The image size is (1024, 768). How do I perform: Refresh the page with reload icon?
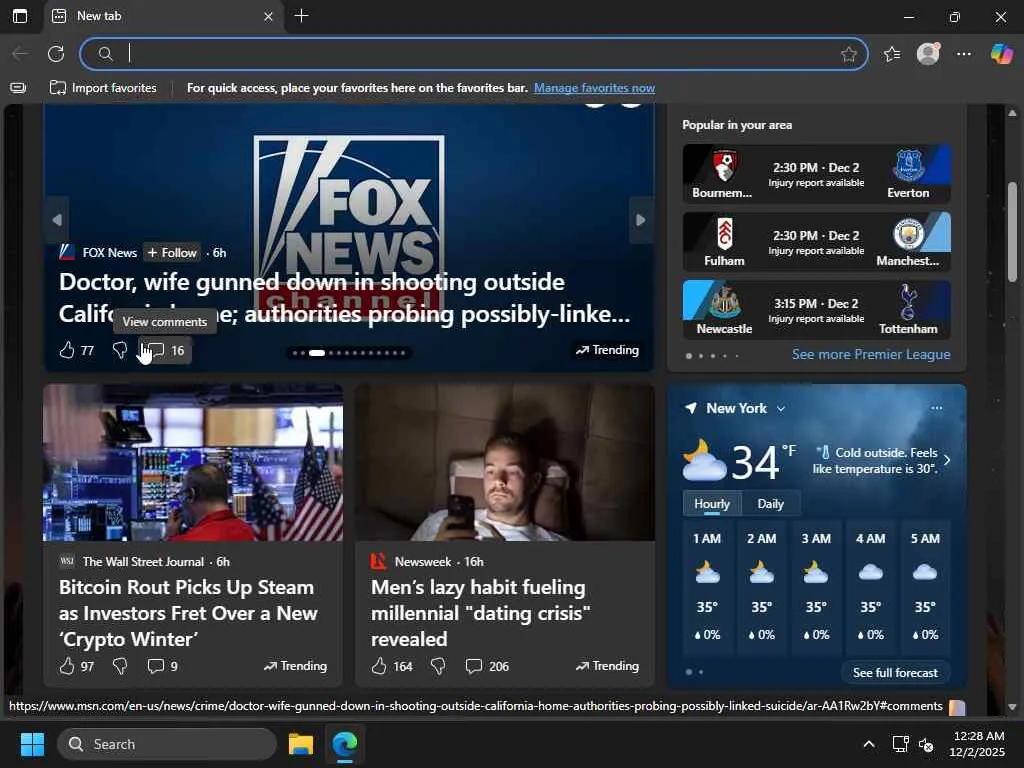56,54
